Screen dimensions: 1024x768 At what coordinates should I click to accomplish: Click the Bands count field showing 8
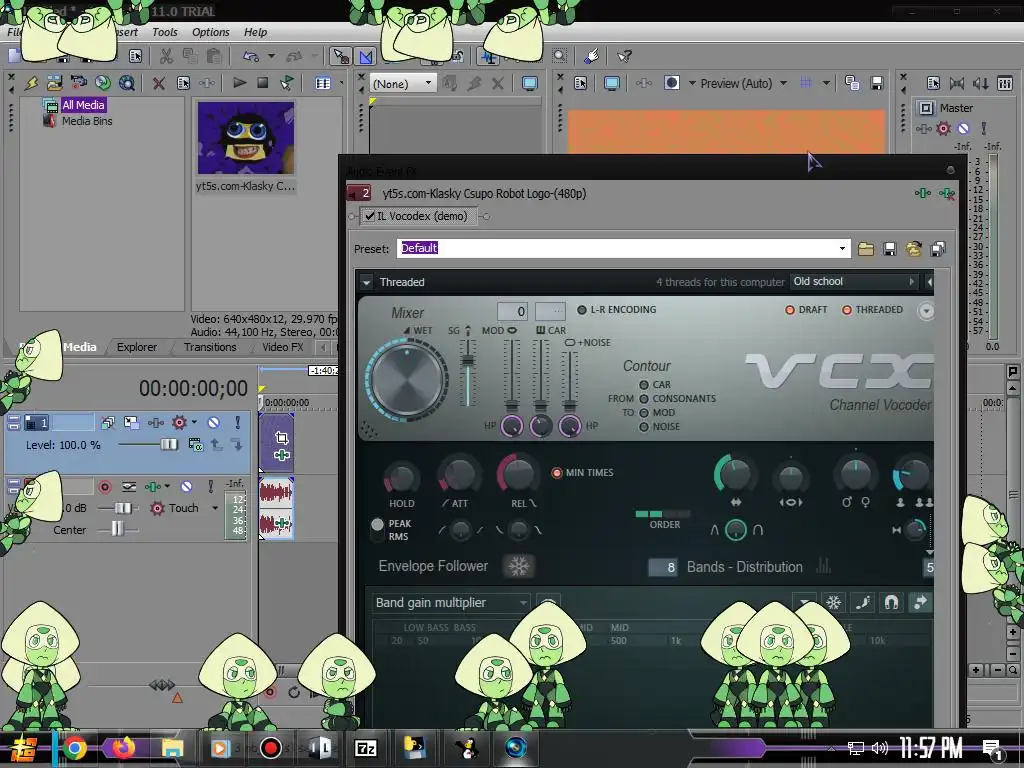click(x=663, y=567)
